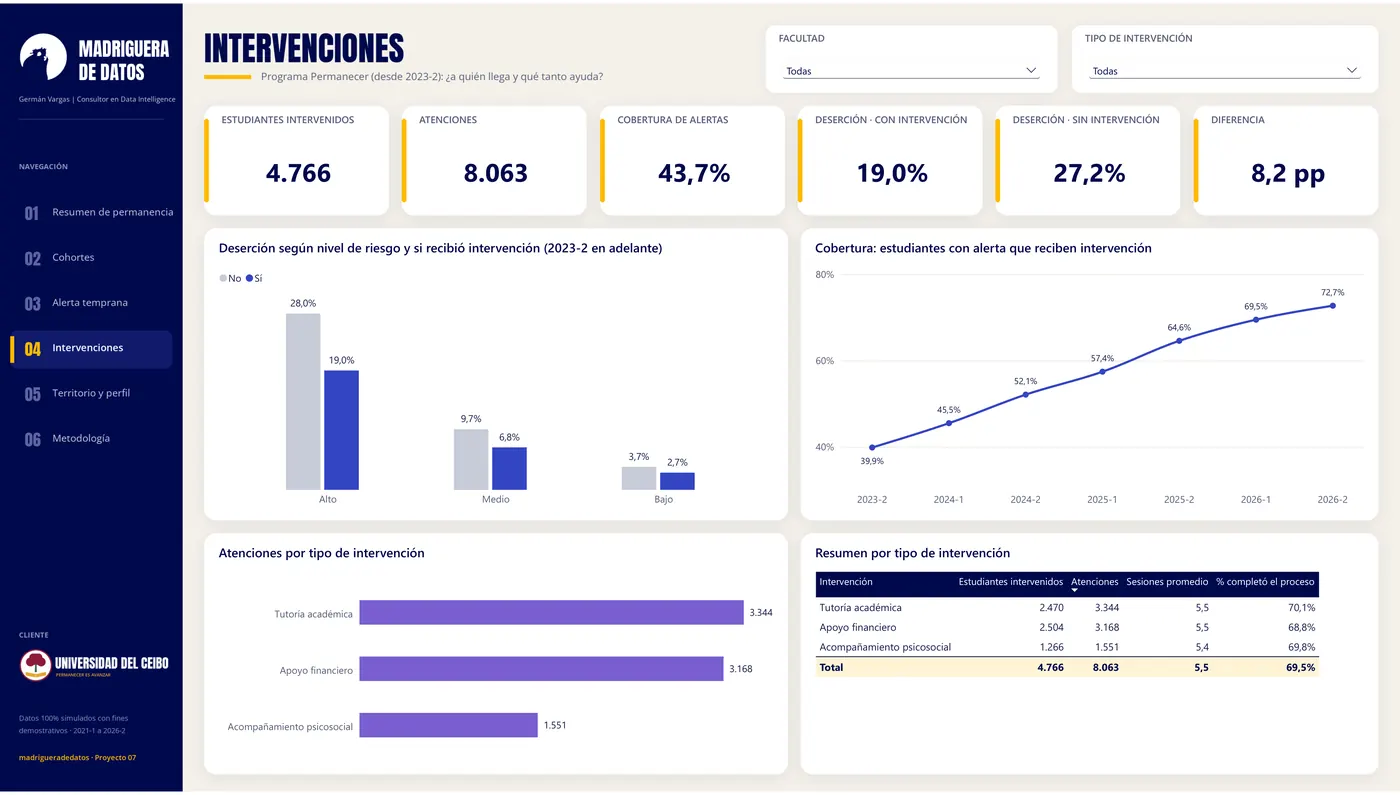Screen dimensions: 1400x795
Task: Select the Tutoría académica bar
Action: [551, 612]
